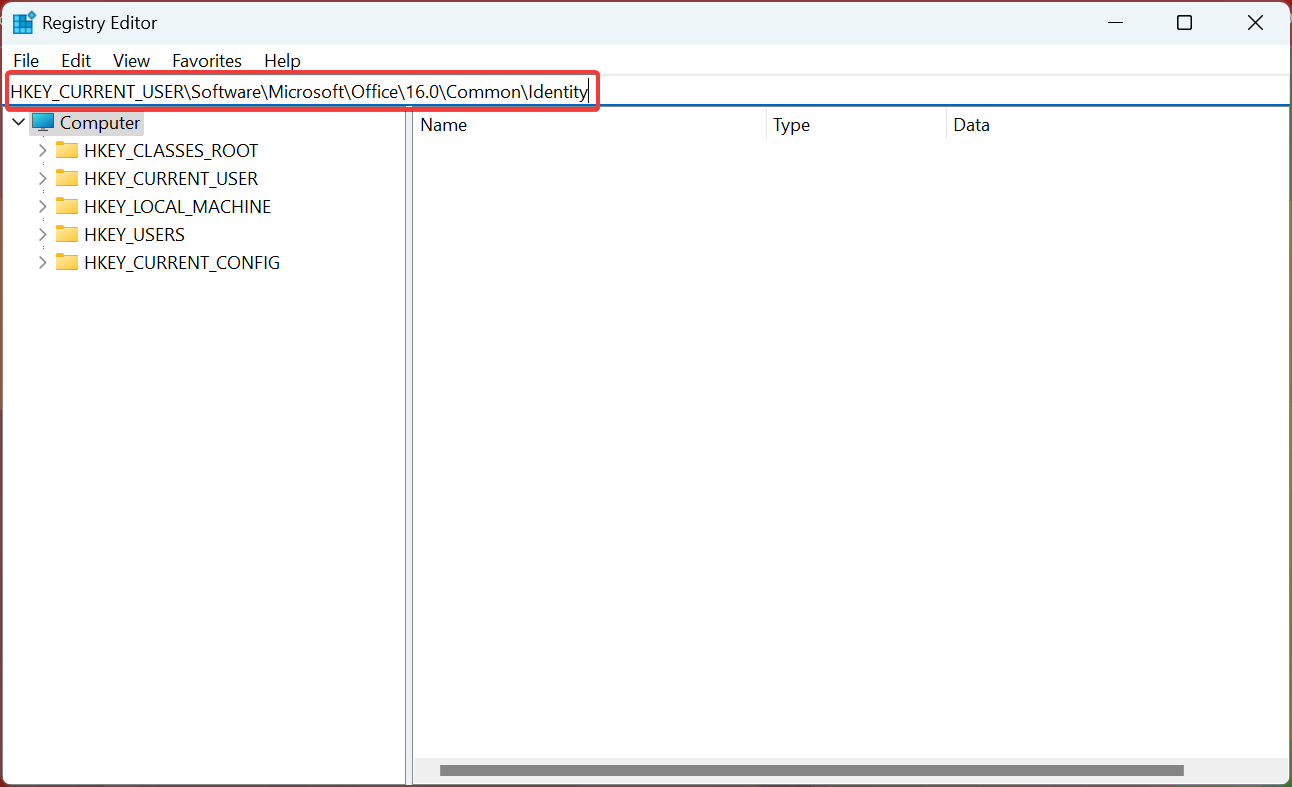Viewport: 1292px width, 787px height.
Task: Select the Computer tree label
Action: coord(100,123)
